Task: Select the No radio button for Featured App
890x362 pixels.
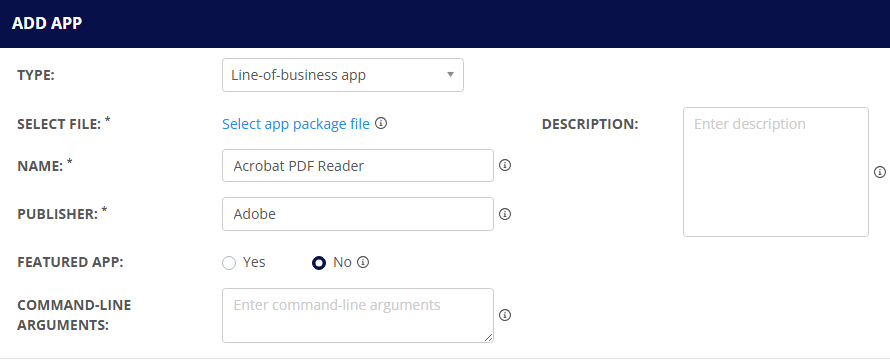Action: [319, 263]
